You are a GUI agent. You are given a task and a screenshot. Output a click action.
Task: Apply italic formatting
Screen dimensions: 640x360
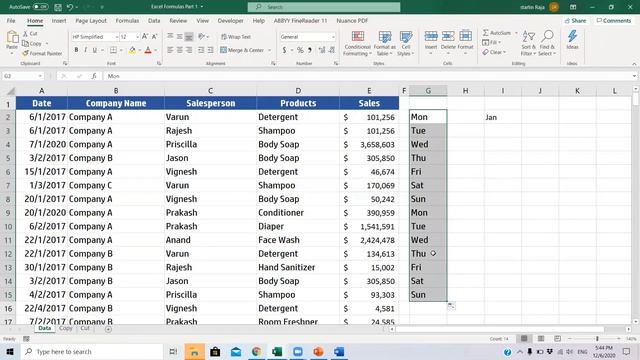click(x=85, y=50)
